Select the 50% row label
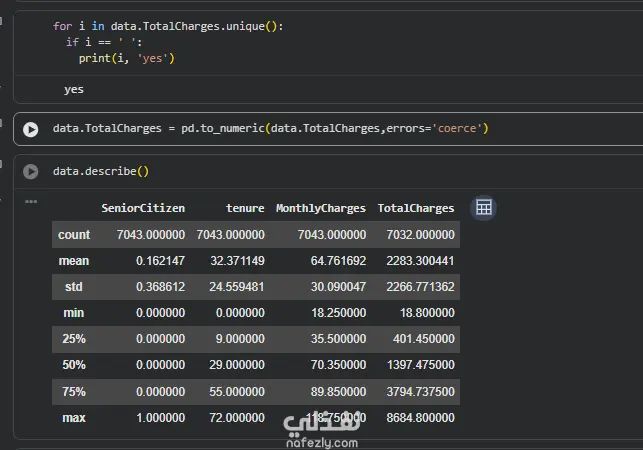This screenshot has height=450, width=643. pyautogui.click(x=74, y=365)
